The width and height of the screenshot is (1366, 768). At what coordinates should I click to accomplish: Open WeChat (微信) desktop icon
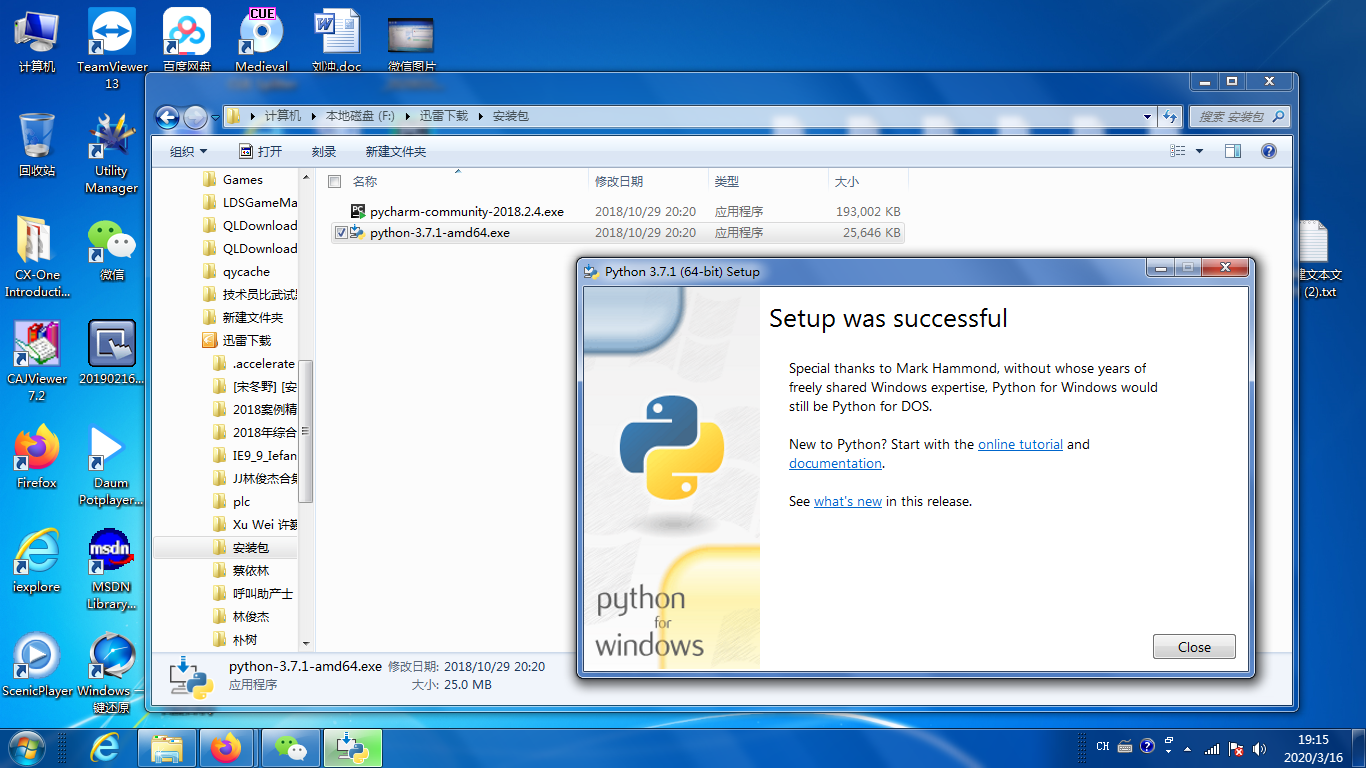click(112, 250)
